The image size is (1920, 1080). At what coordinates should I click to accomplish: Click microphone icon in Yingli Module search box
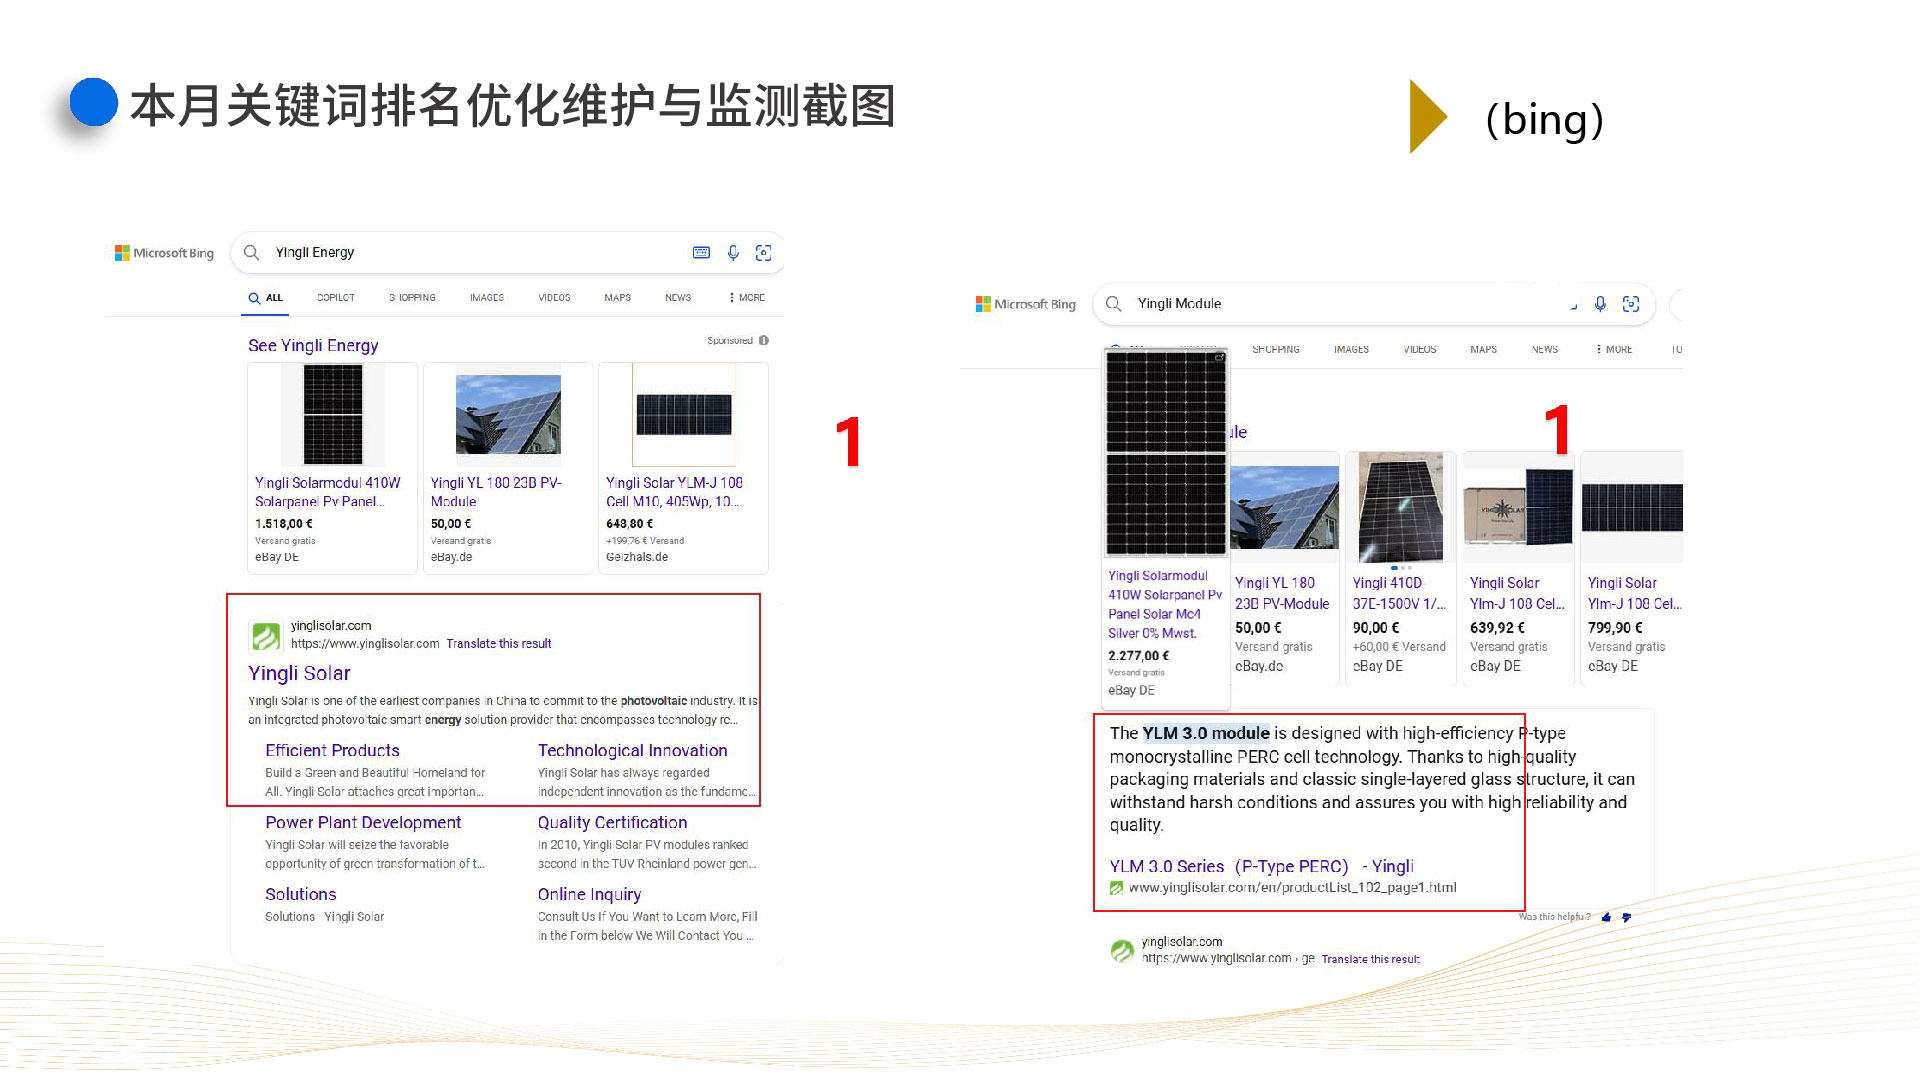pos(1600,304)
